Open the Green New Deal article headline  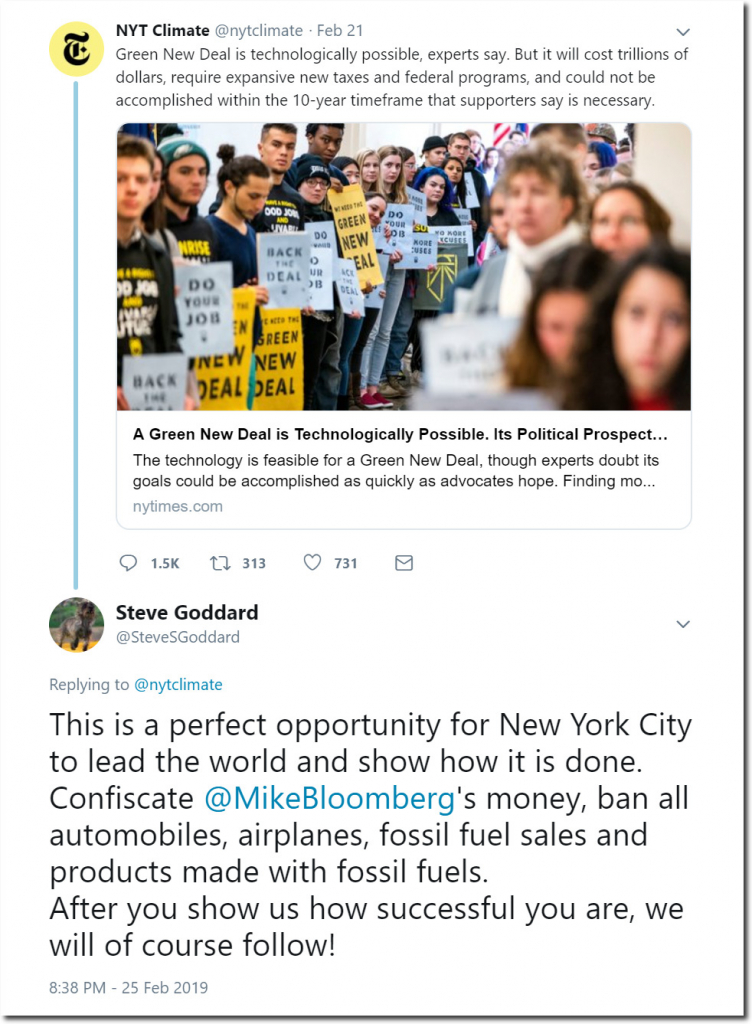pos(400,435)
